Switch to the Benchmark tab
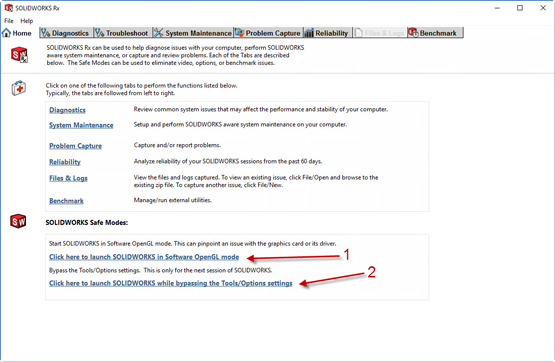 [435, 33]
